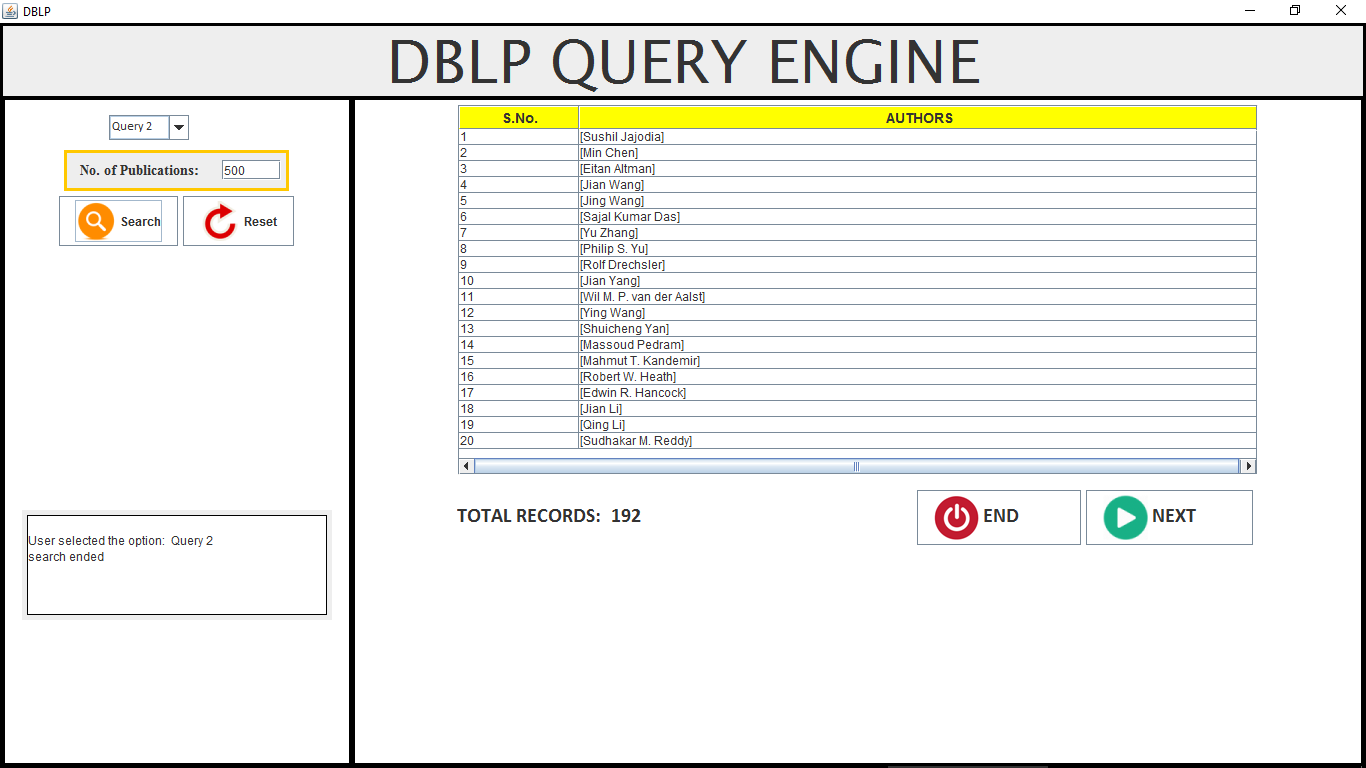Click the horizontal scrollbar thumb
Screen dimensions: 1366x768
pos(856,466)
